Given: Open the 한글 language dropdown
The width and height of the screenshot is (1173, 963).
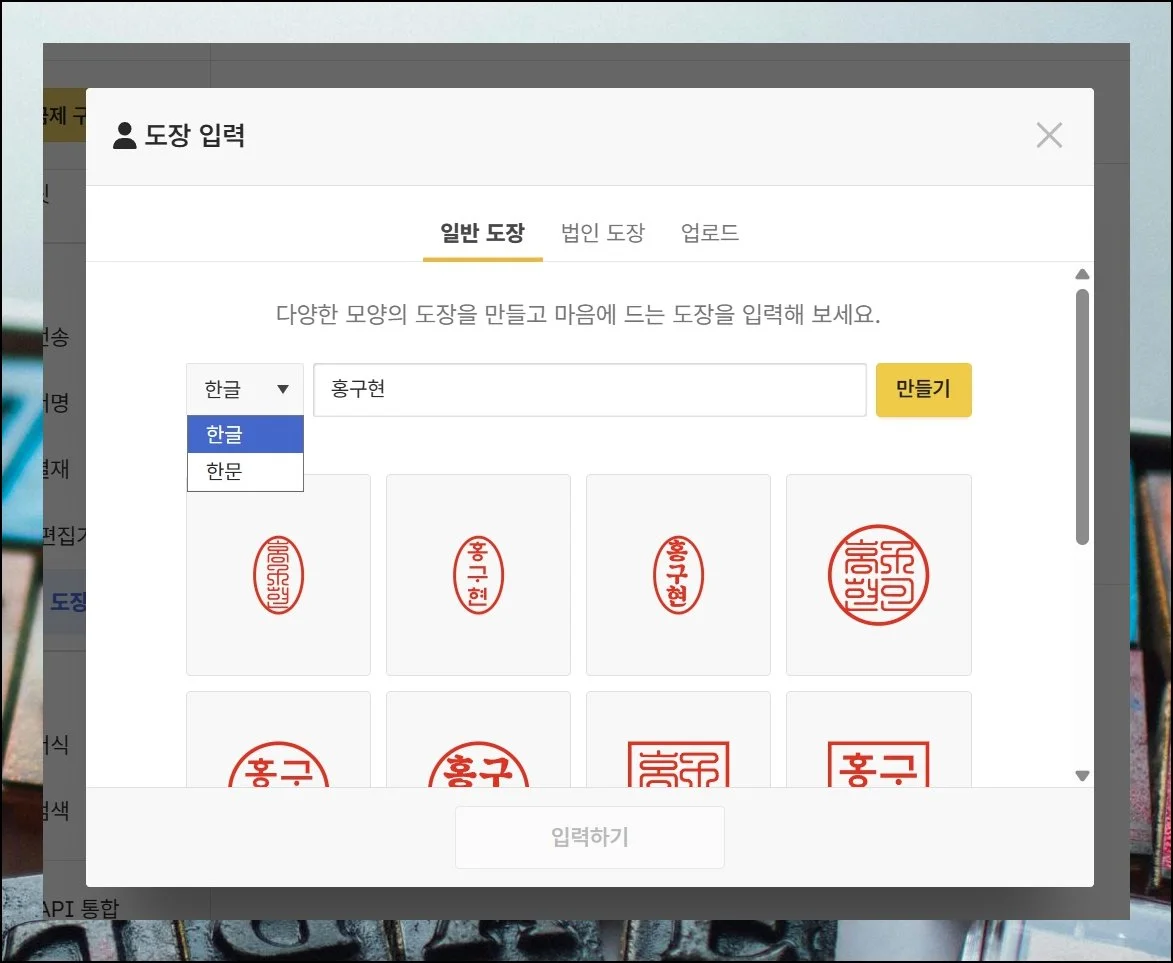Looking at the screenshot, I should click(x=245, y=389).
